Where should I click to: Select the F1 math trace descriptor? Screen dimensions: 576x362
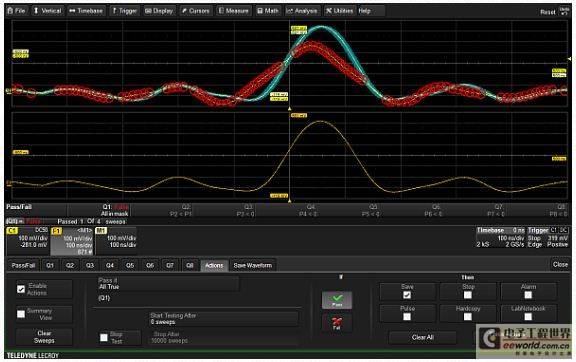click(x=72, y=241)
